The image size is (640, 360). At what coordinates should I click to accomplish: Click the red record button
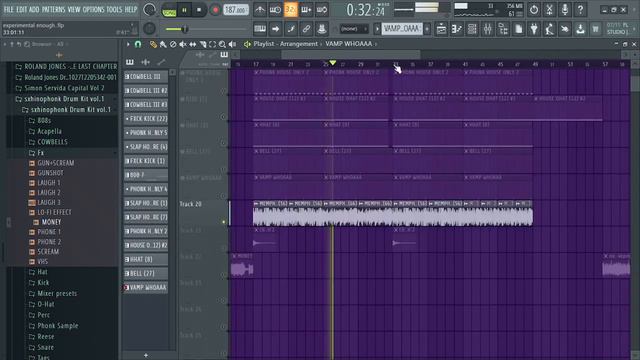pyautogui.click(x=215, y=10)
